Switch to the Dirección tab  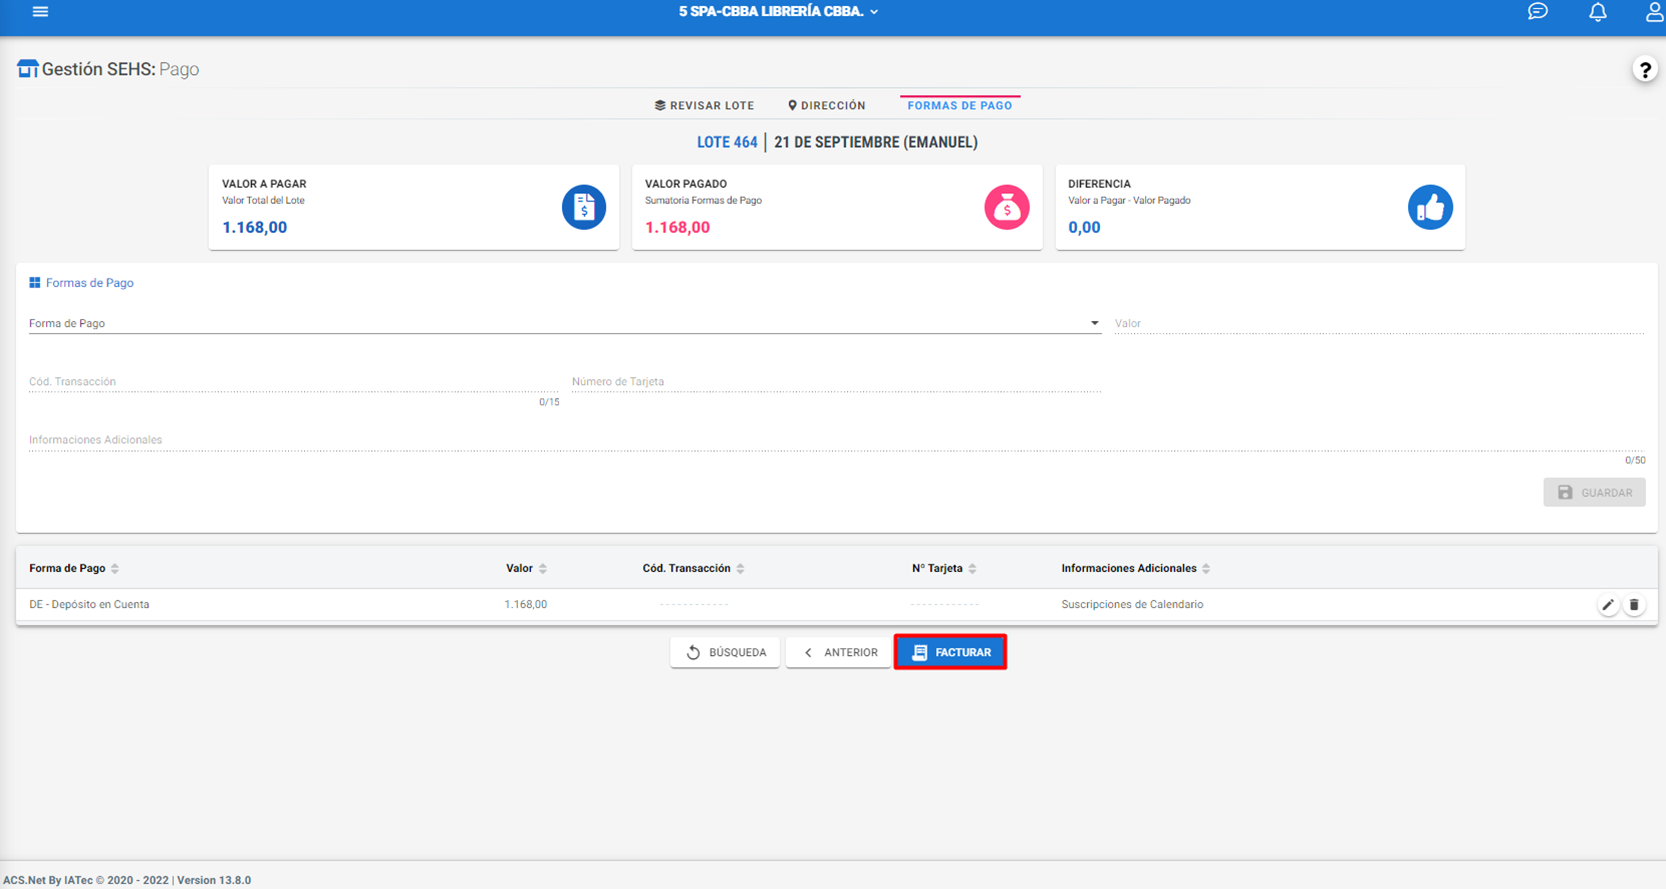(826, 105)
